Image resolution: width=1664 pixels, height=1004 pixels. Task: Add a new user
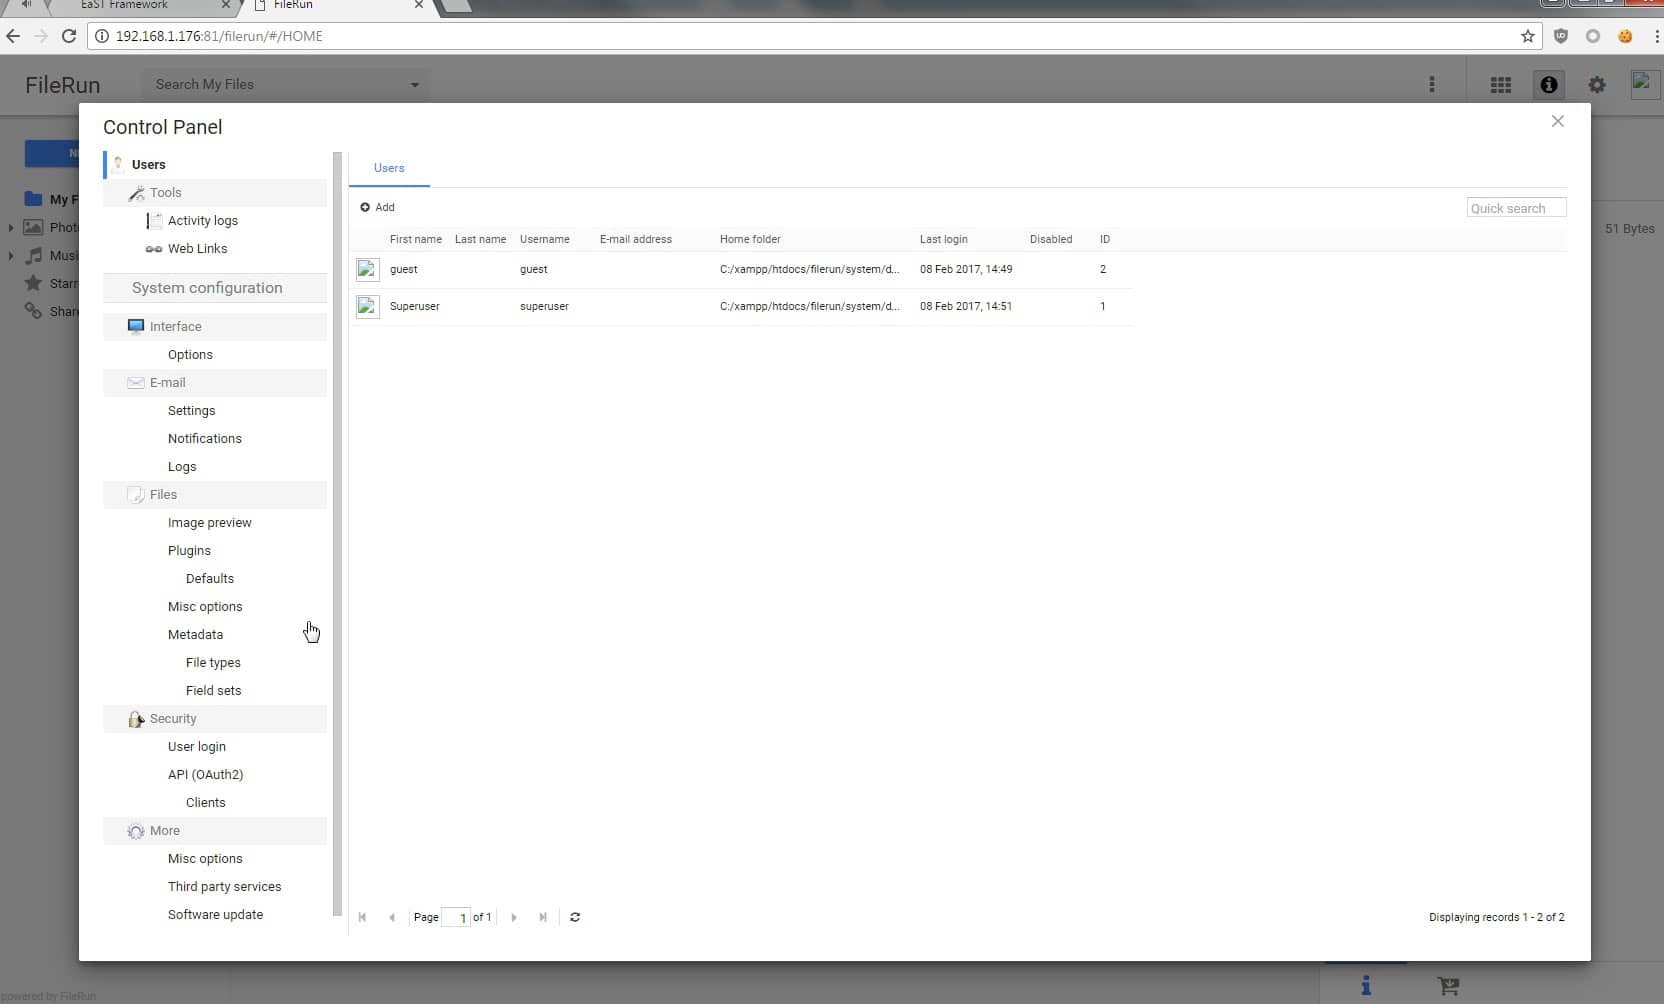378,207
